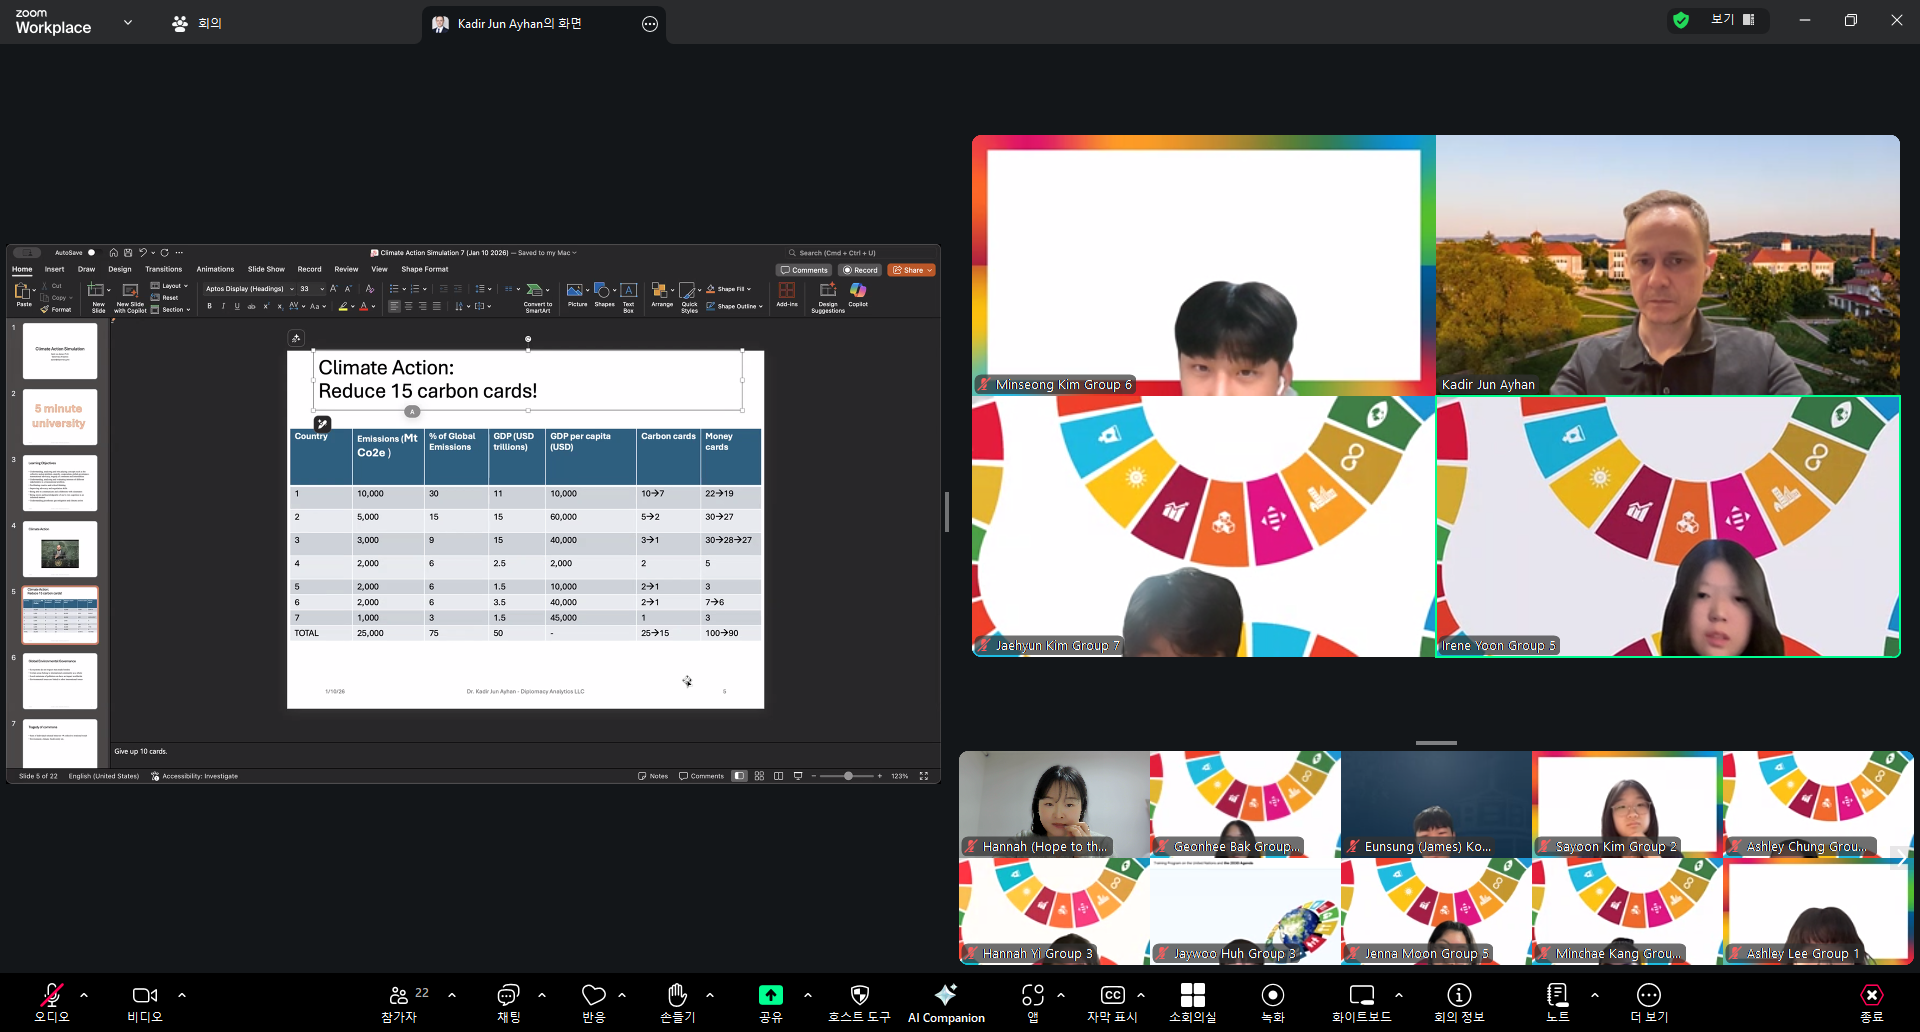Expand video options arrow next to 비디오

(182, 995)
